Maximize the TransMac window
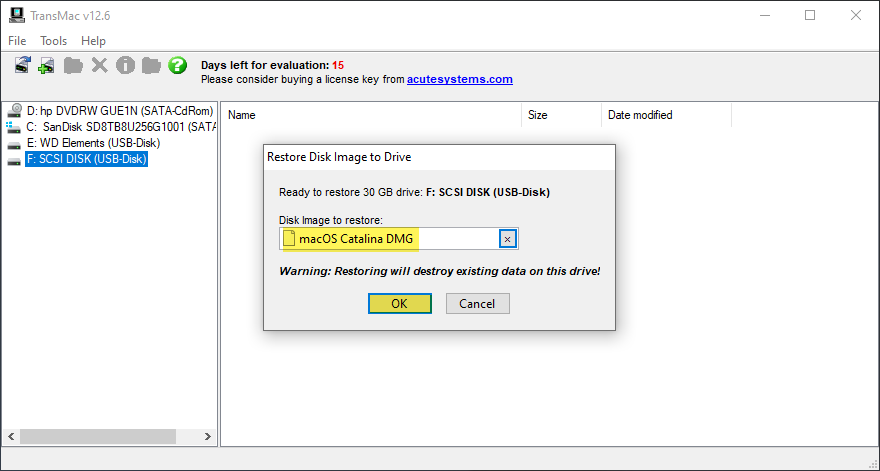The height and width of the screenshot is (471, 880). tap(810, 15)
